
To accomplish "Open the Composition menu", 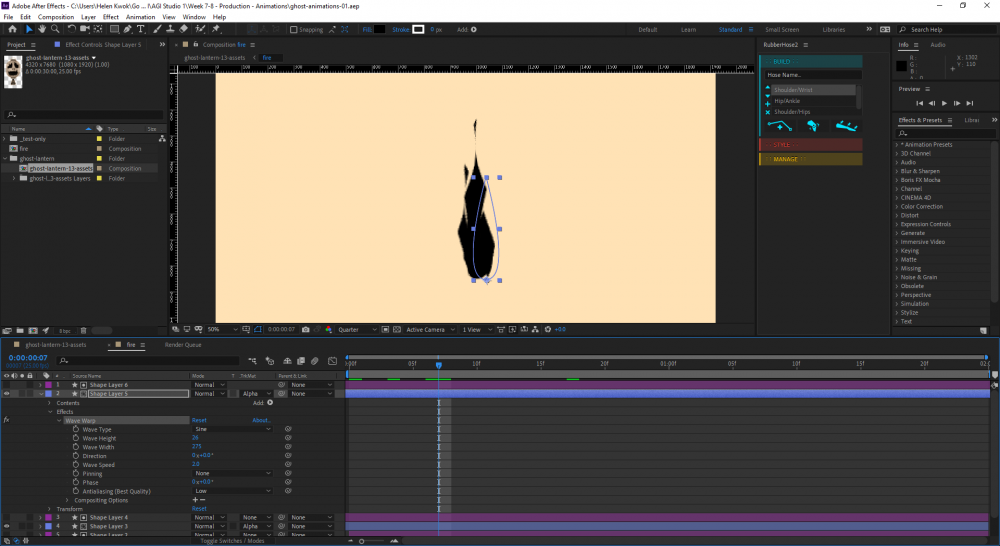I will tap(55, 17).
